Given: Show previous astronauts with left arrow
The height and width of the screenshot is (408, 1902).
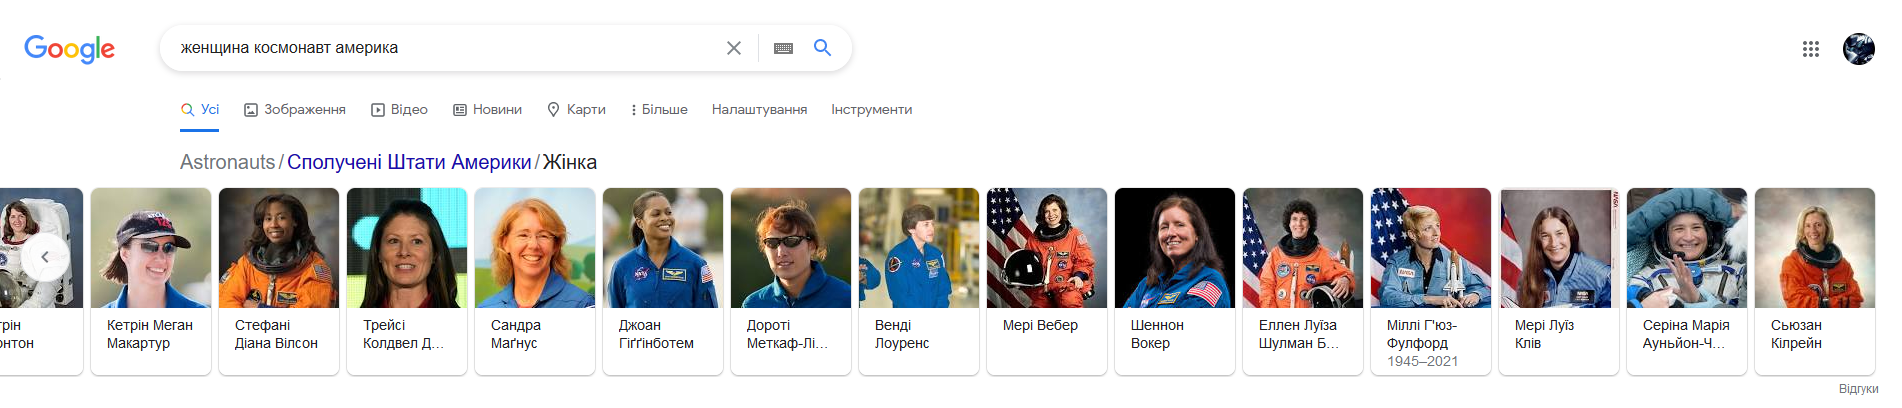Looking at the screenshot, I should point(45,257).
